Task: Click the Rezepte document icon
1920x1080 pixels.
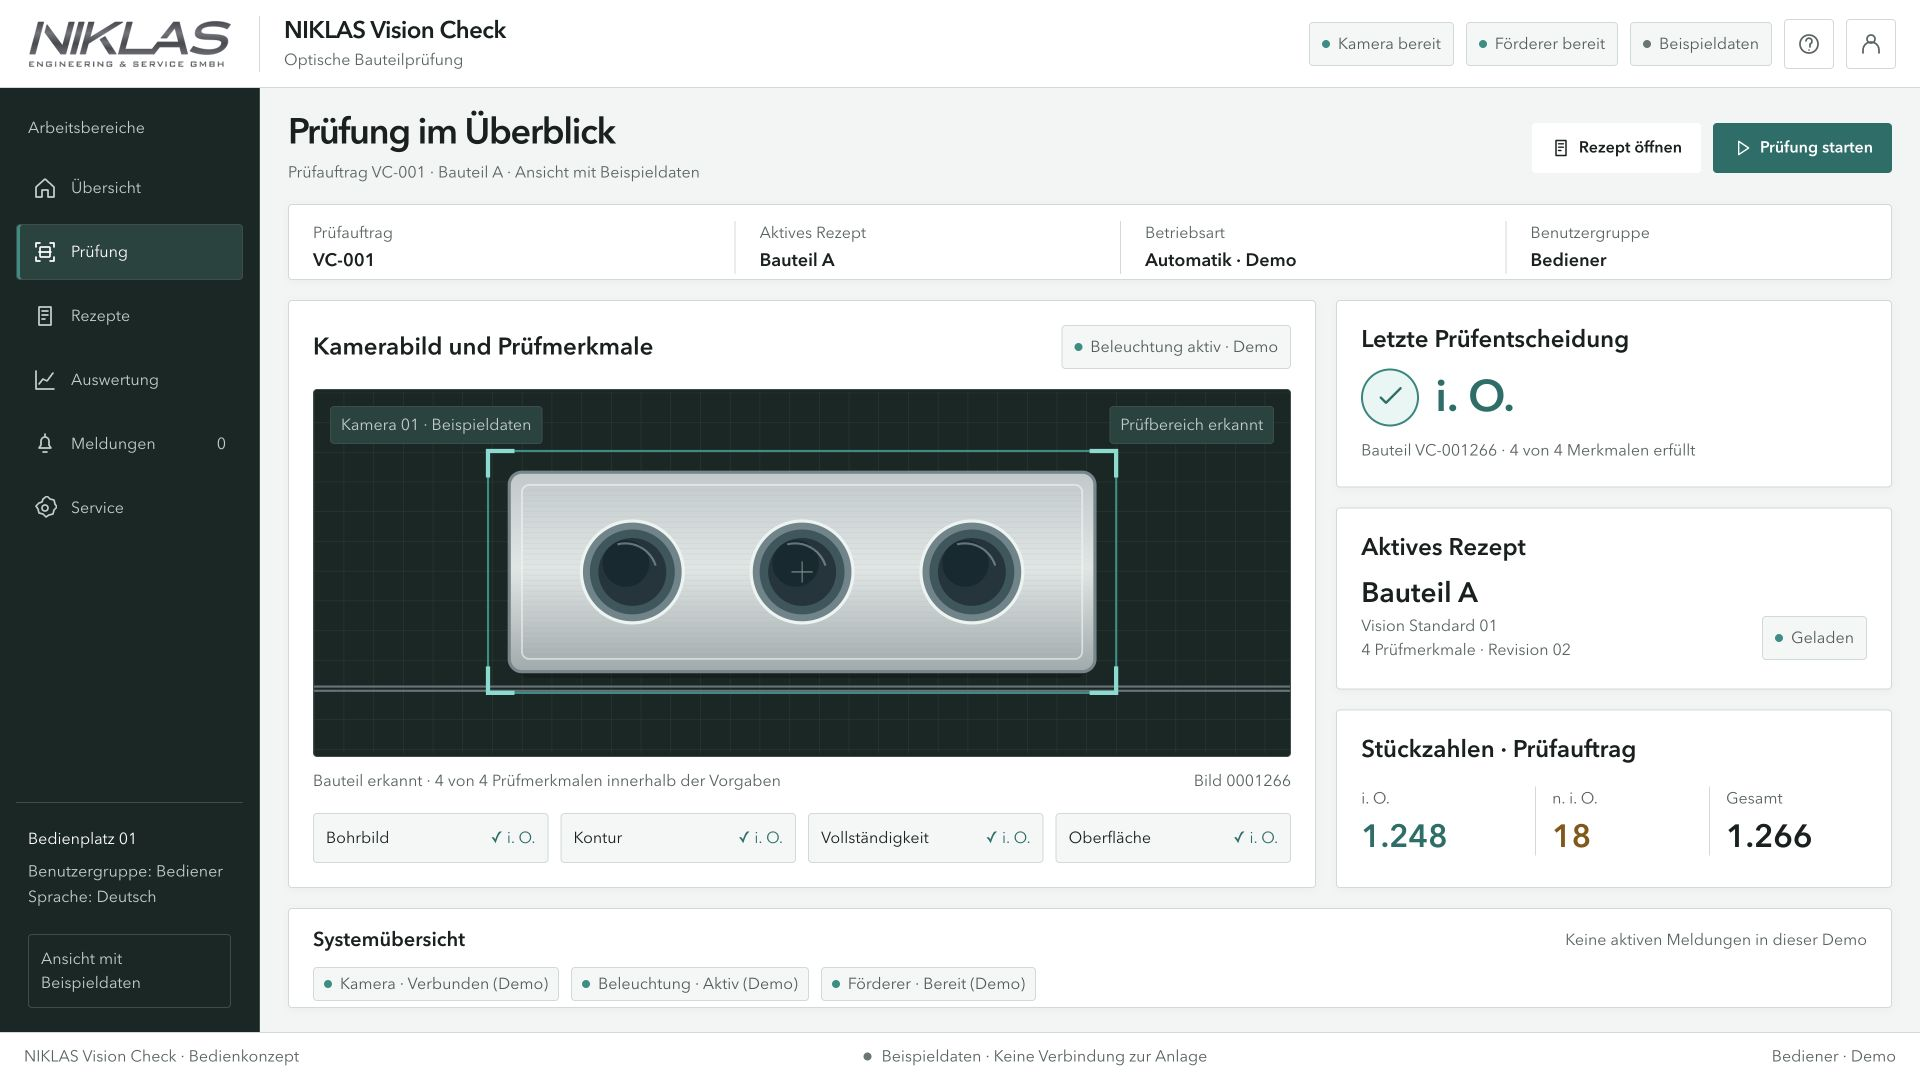Action: pyautogui.click(x=45, y=316)
